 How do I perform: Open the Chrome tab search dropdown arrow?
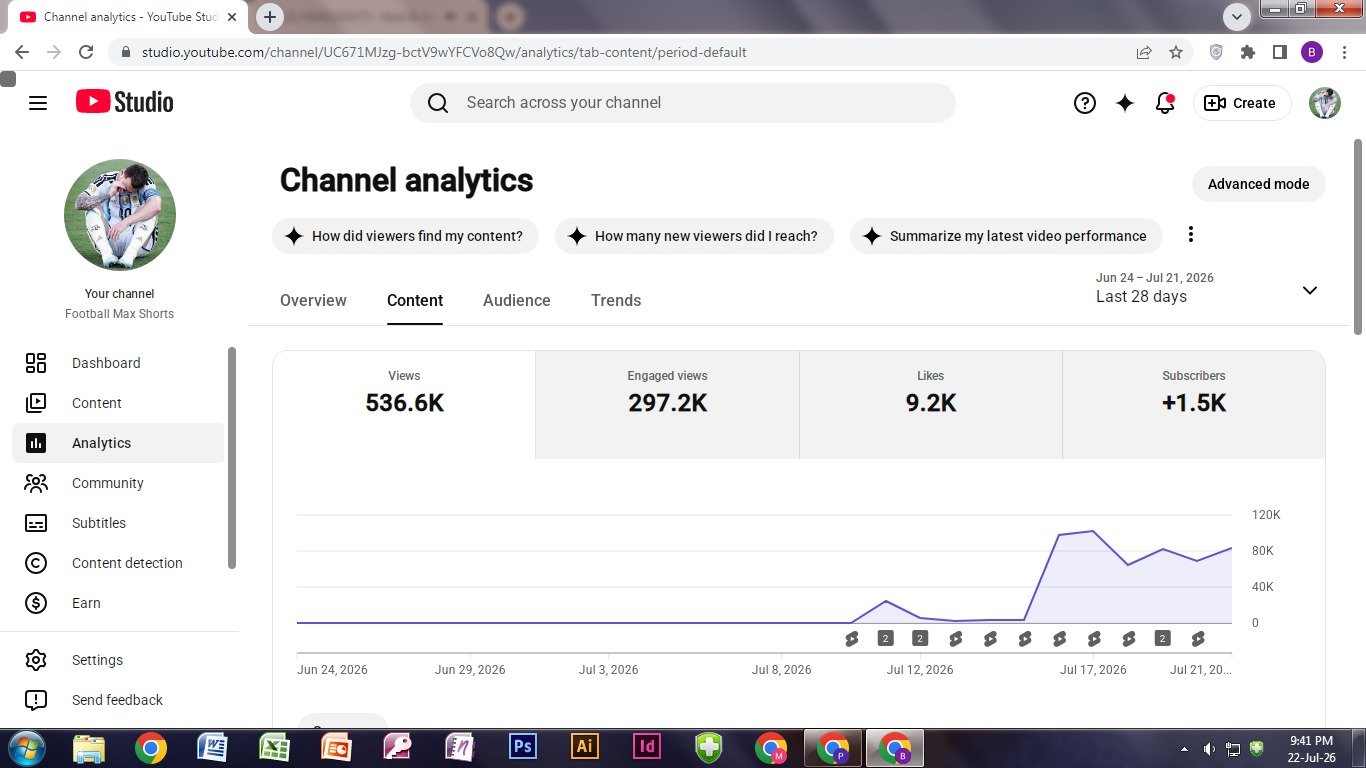pyautogui.click(x=1237, y=17)
